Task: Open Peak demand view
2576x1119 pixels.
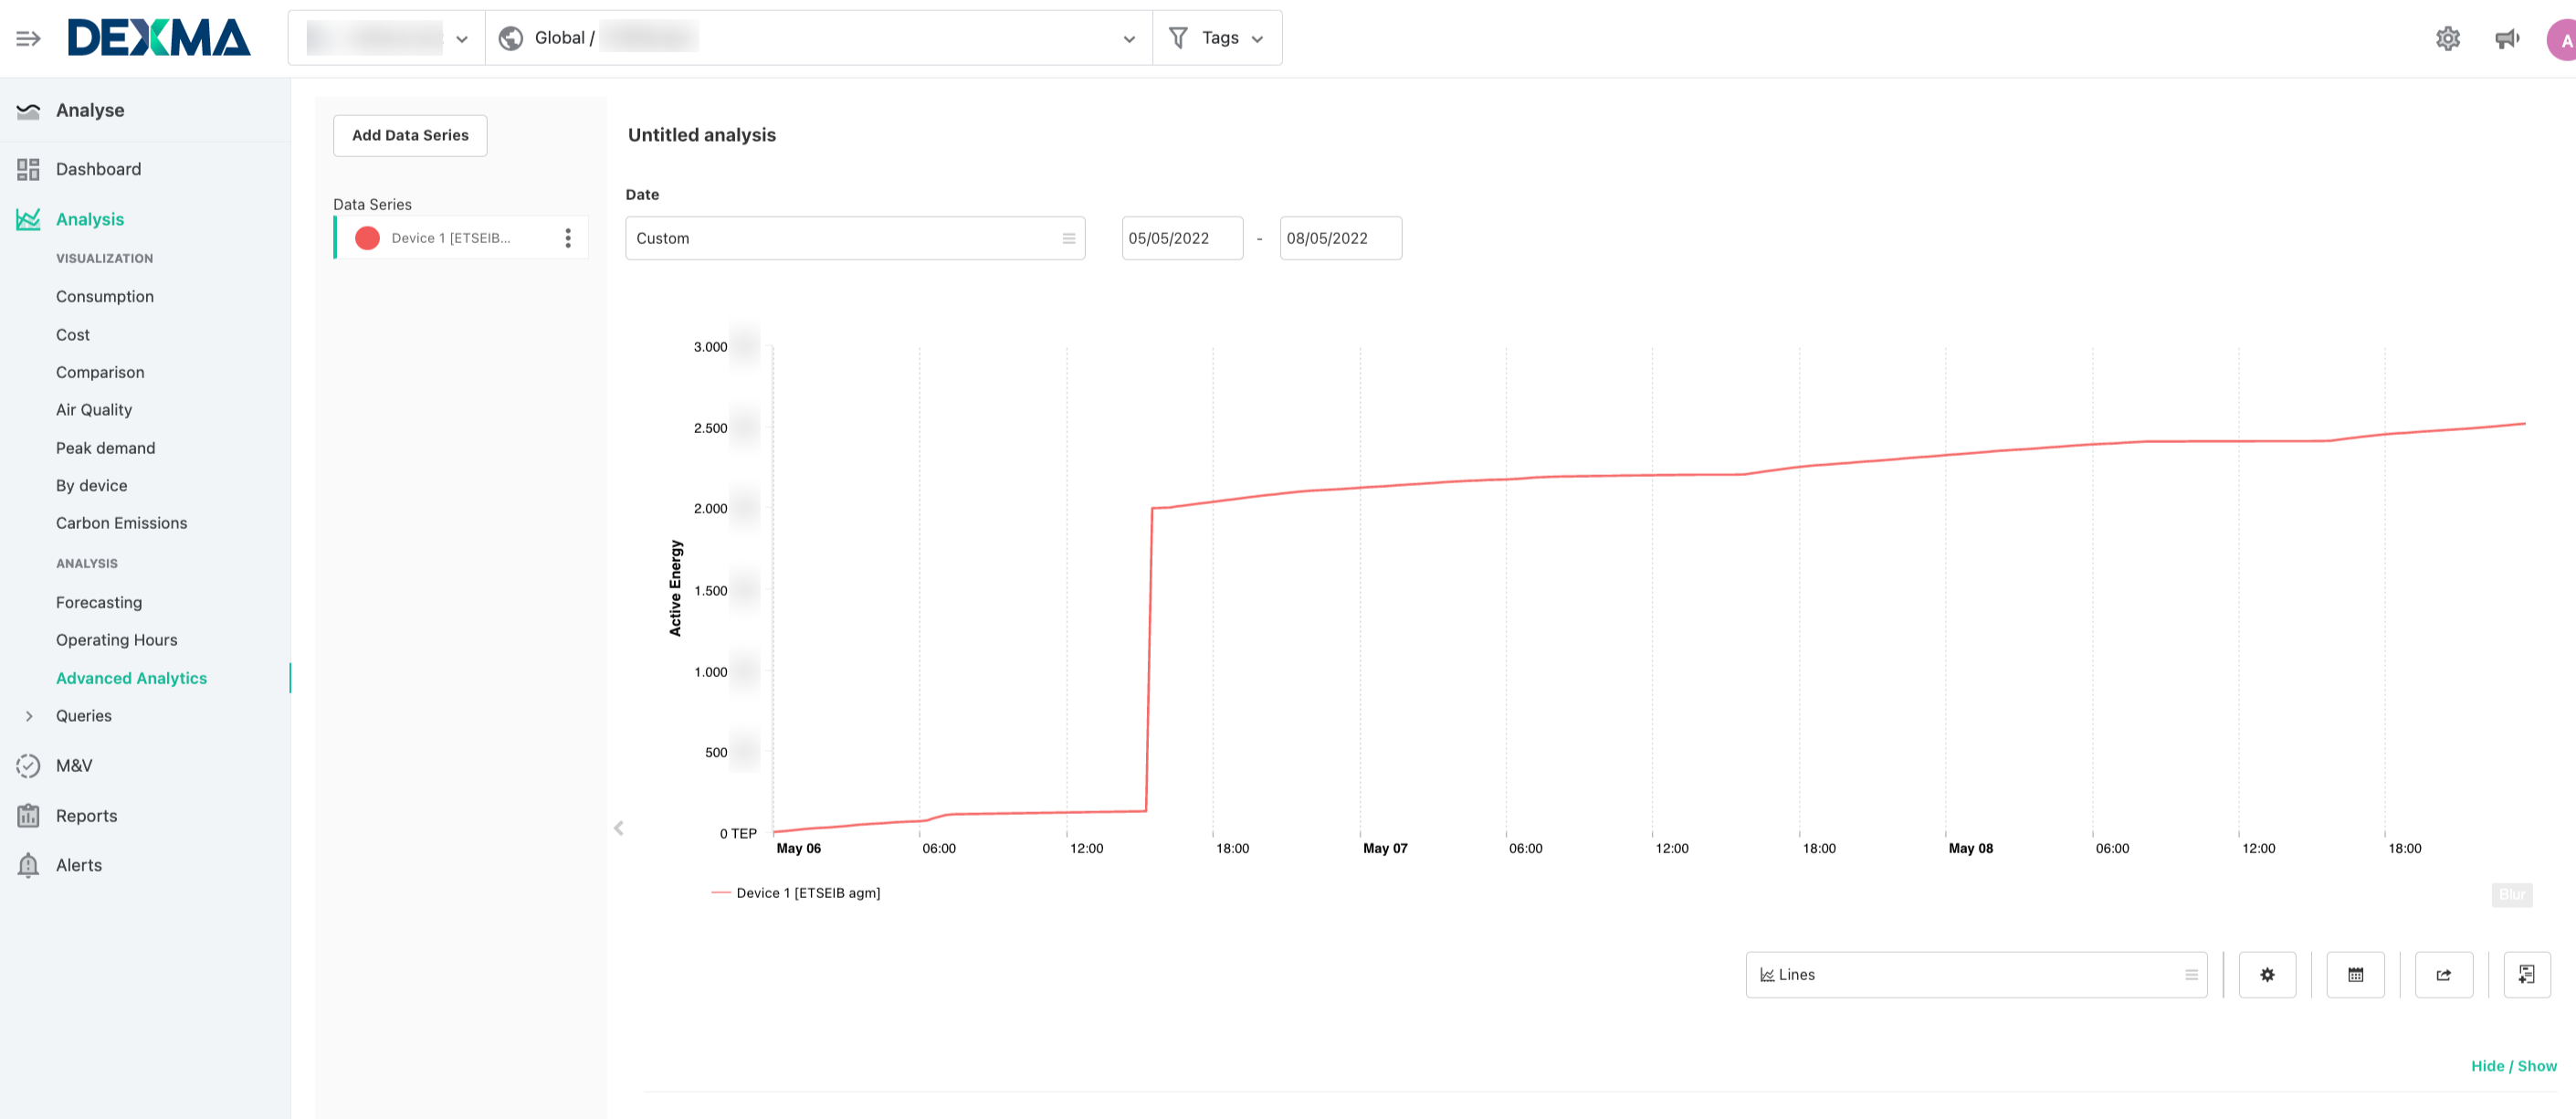Action: (105, 448)
